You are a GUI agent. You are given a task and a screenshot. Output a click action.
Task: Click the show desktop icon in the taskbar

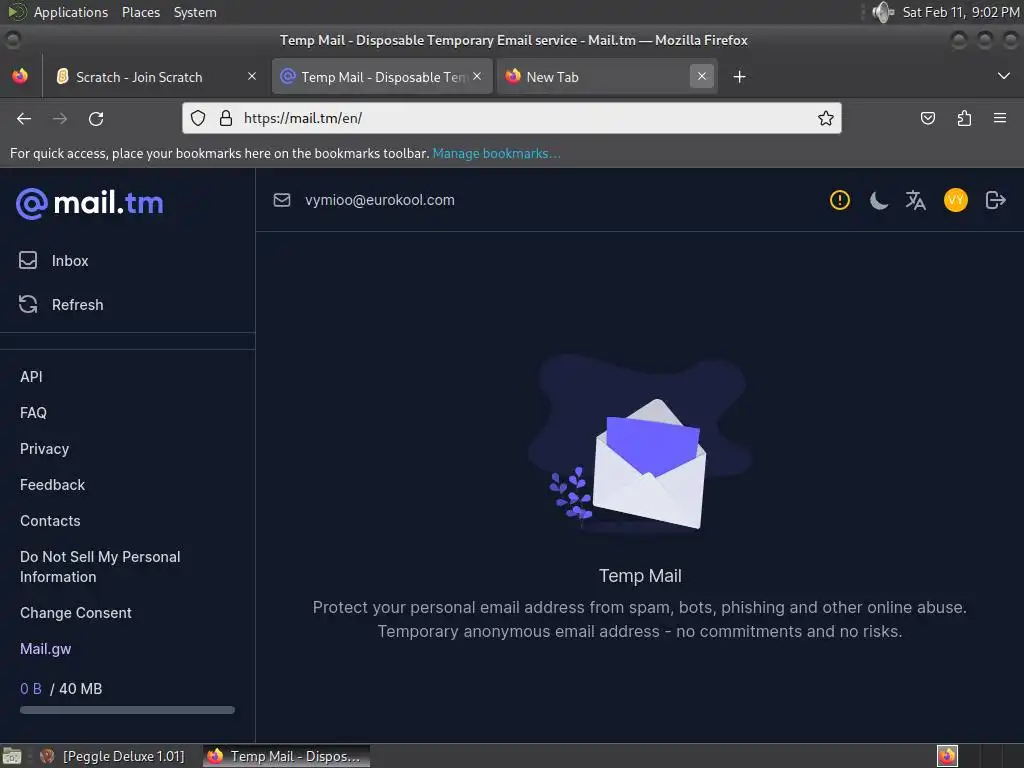[12, 756]
